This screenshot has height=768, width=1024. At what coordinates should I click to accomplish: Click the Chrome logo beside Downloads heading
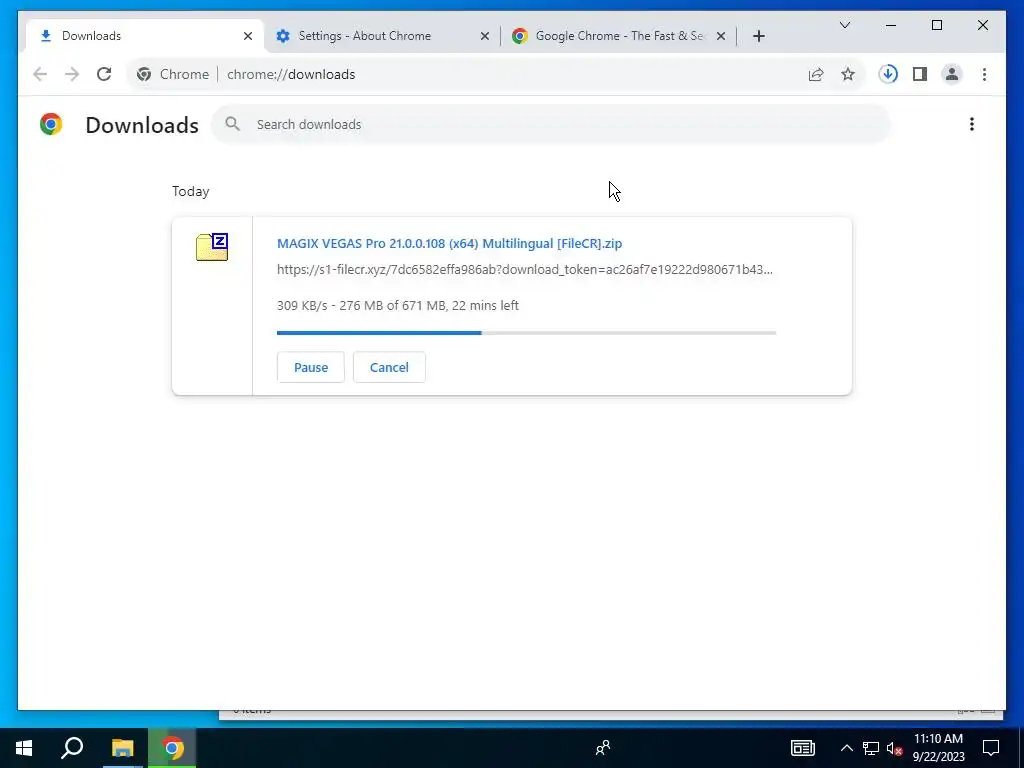[x=51, y=124]
